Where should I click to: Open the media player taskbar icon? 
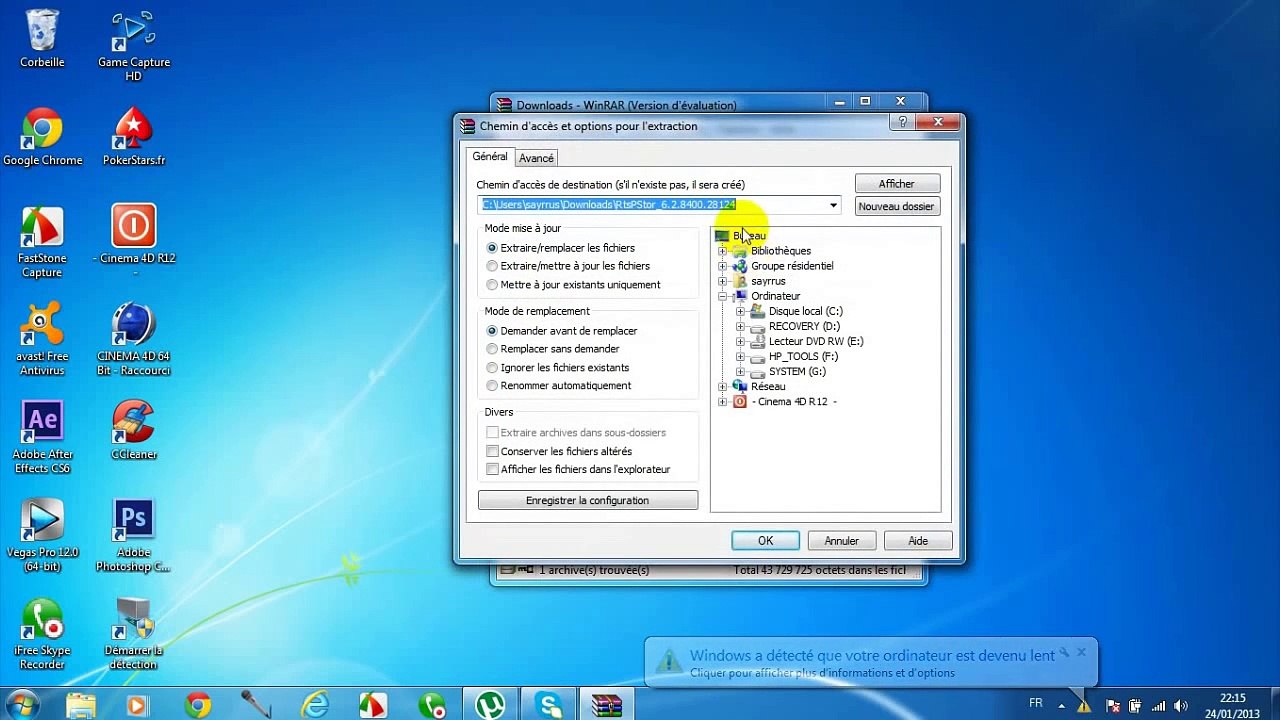137,705
